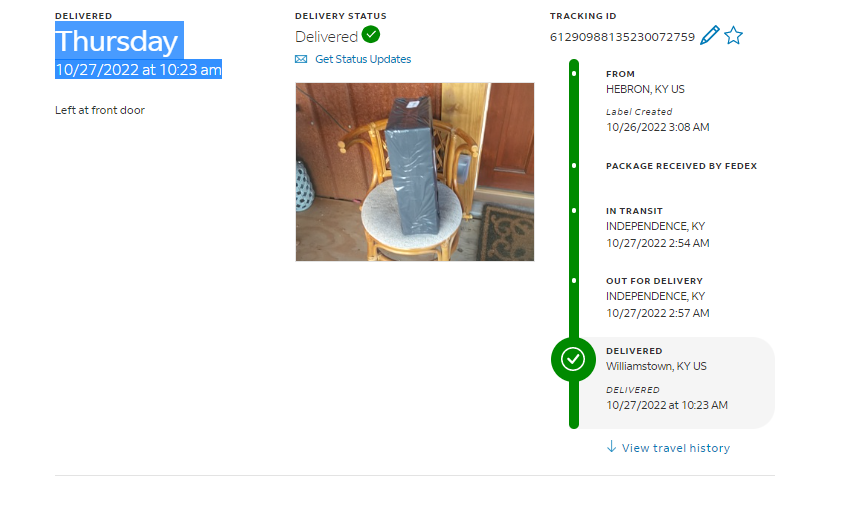Click the pencil edit icon beside tracking ID
Viewport: 858px width, 512px height.
click(710, 36)
